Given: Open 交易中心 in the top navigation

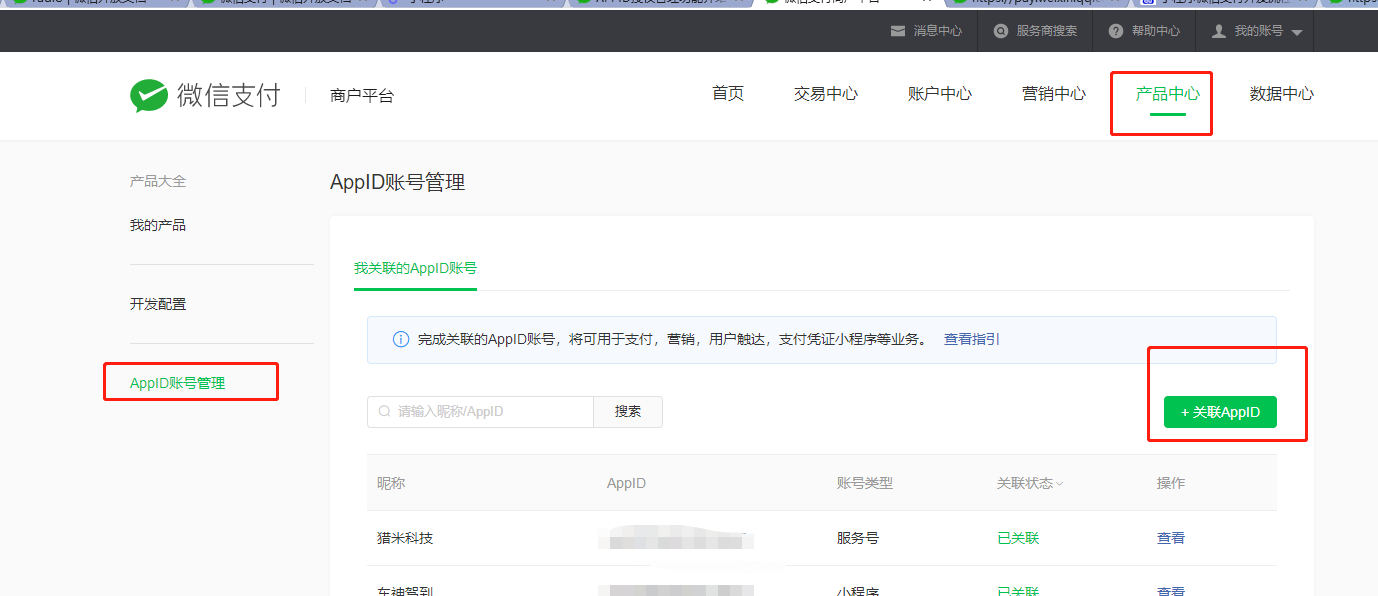Looking at the screenshot, I should coord(826,94).
